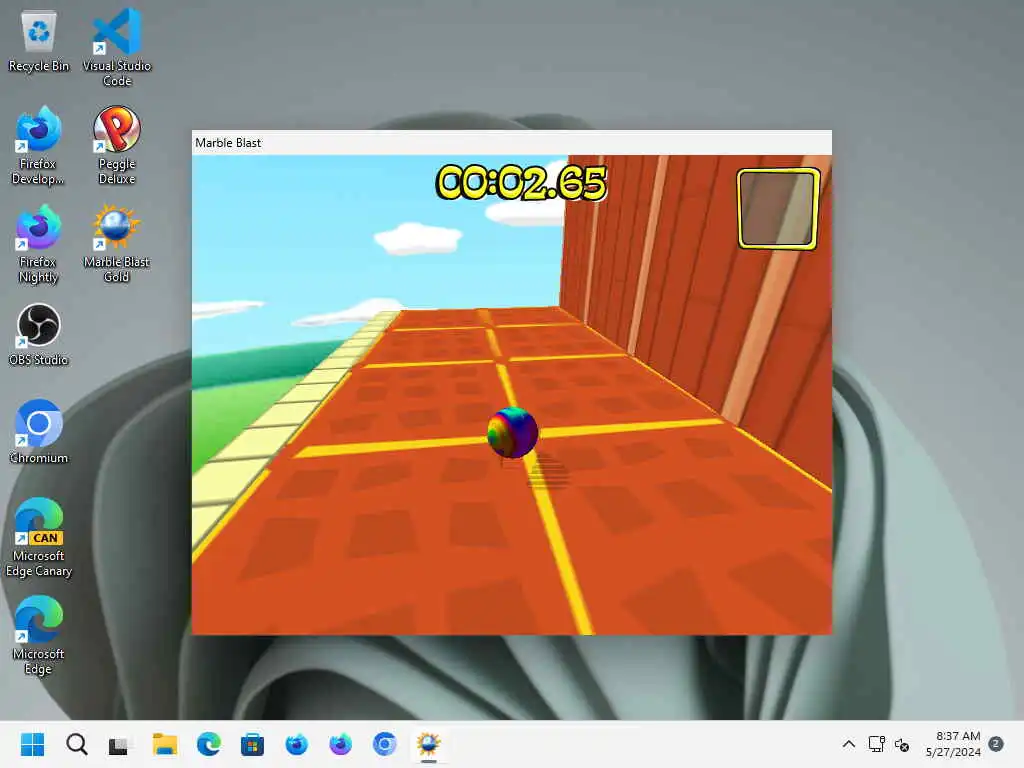Open network status tray icon

tap(876, 744)
